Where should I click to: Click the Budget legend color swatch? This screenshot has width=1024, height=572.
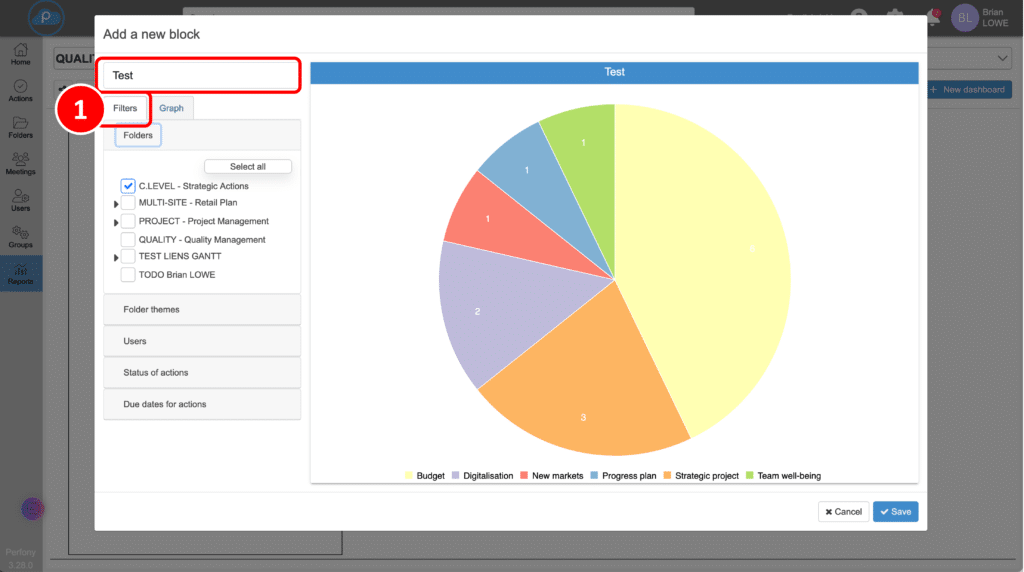pyautogui.click(x=409, y=476)
